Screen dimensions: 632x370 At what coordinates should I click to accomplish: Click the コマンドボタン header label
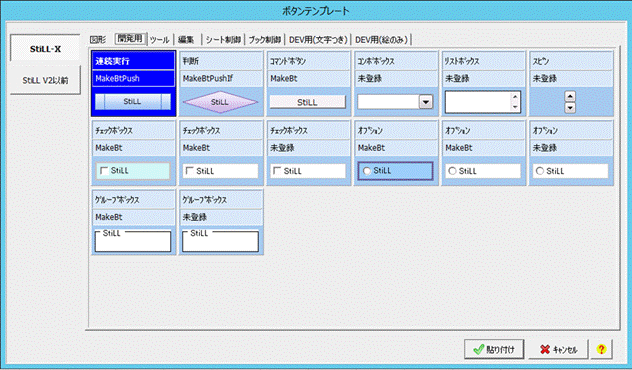[x=288, y=61]
